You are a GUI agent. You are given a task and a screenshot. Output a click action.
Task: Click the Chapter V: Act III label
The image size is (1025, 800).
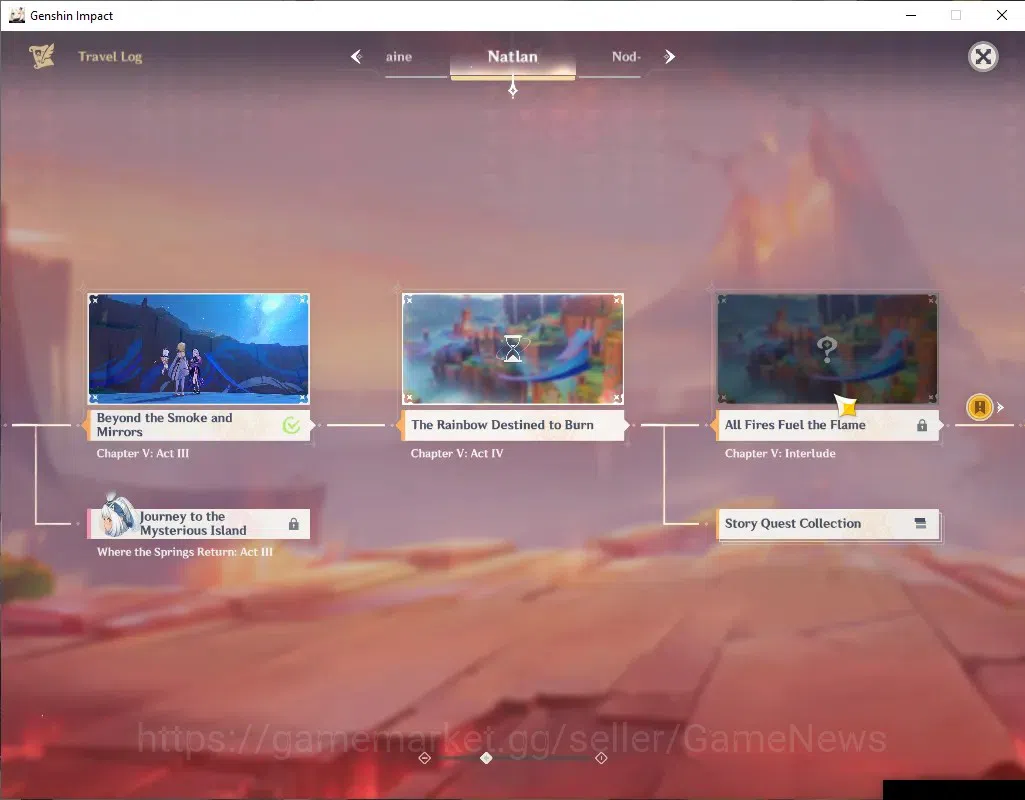coord(143,453)
